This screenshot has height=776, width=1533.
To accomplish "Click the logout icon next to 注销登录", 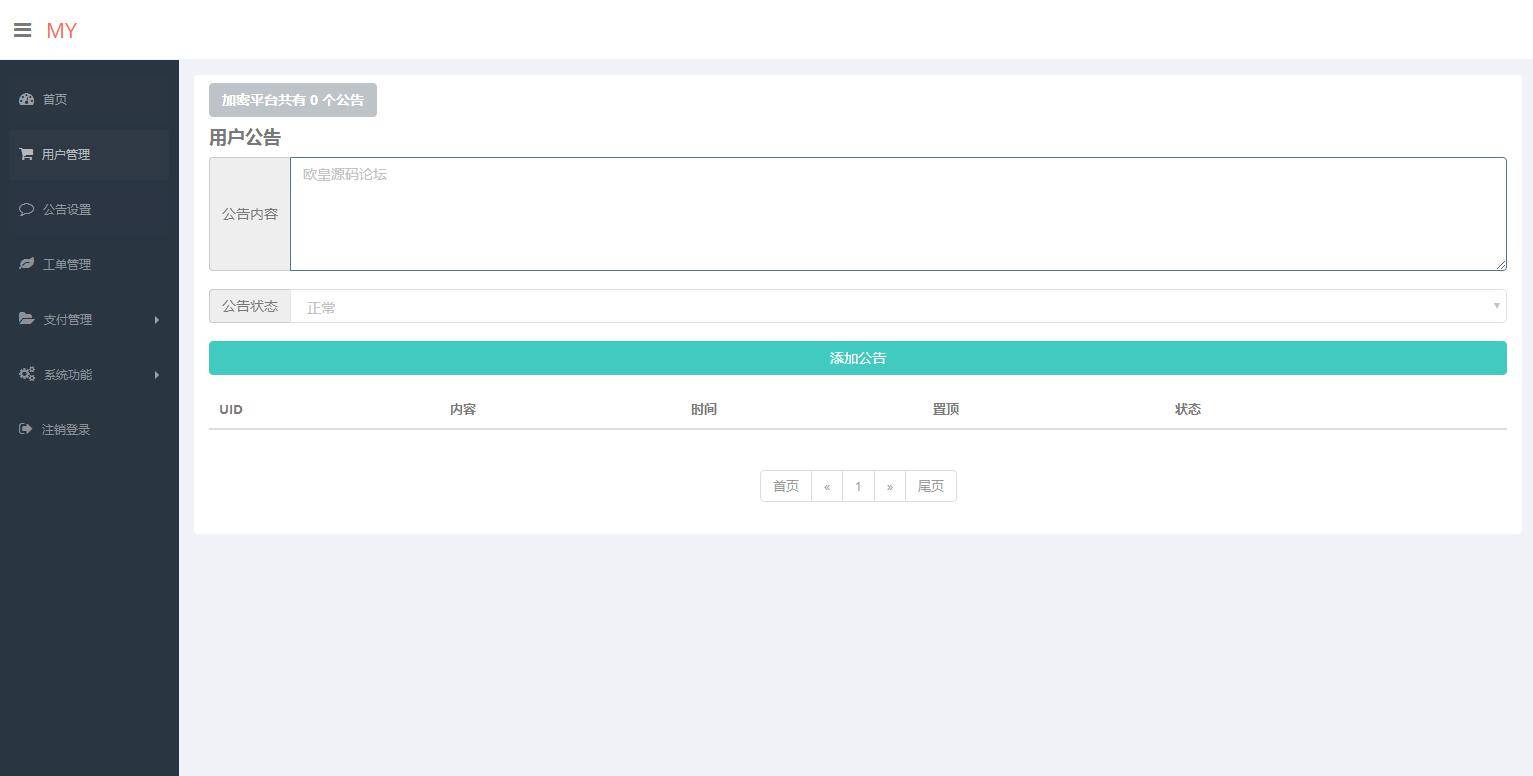I will tap(26, 429).
